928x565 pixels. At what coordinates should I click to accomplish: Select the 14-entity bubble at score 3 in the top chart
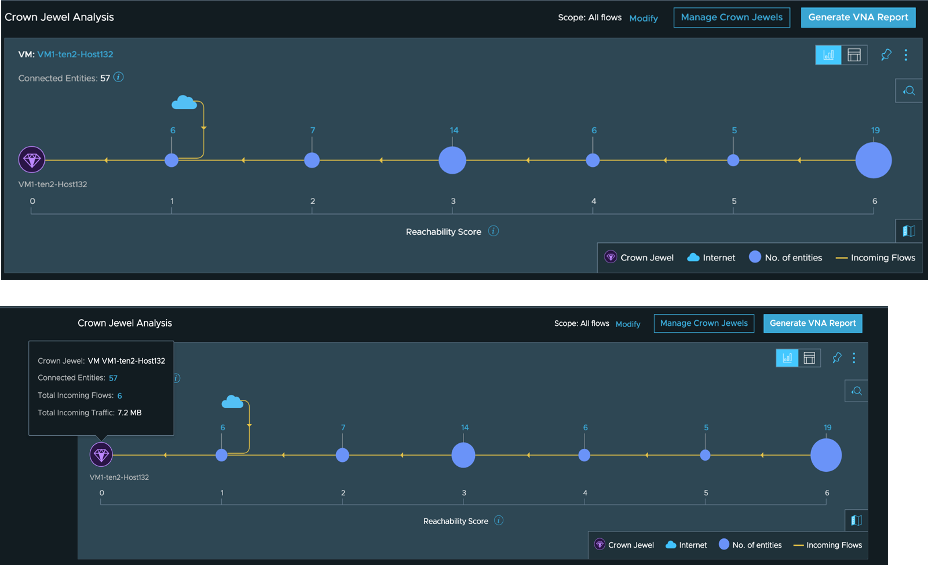tap(453, 160)
